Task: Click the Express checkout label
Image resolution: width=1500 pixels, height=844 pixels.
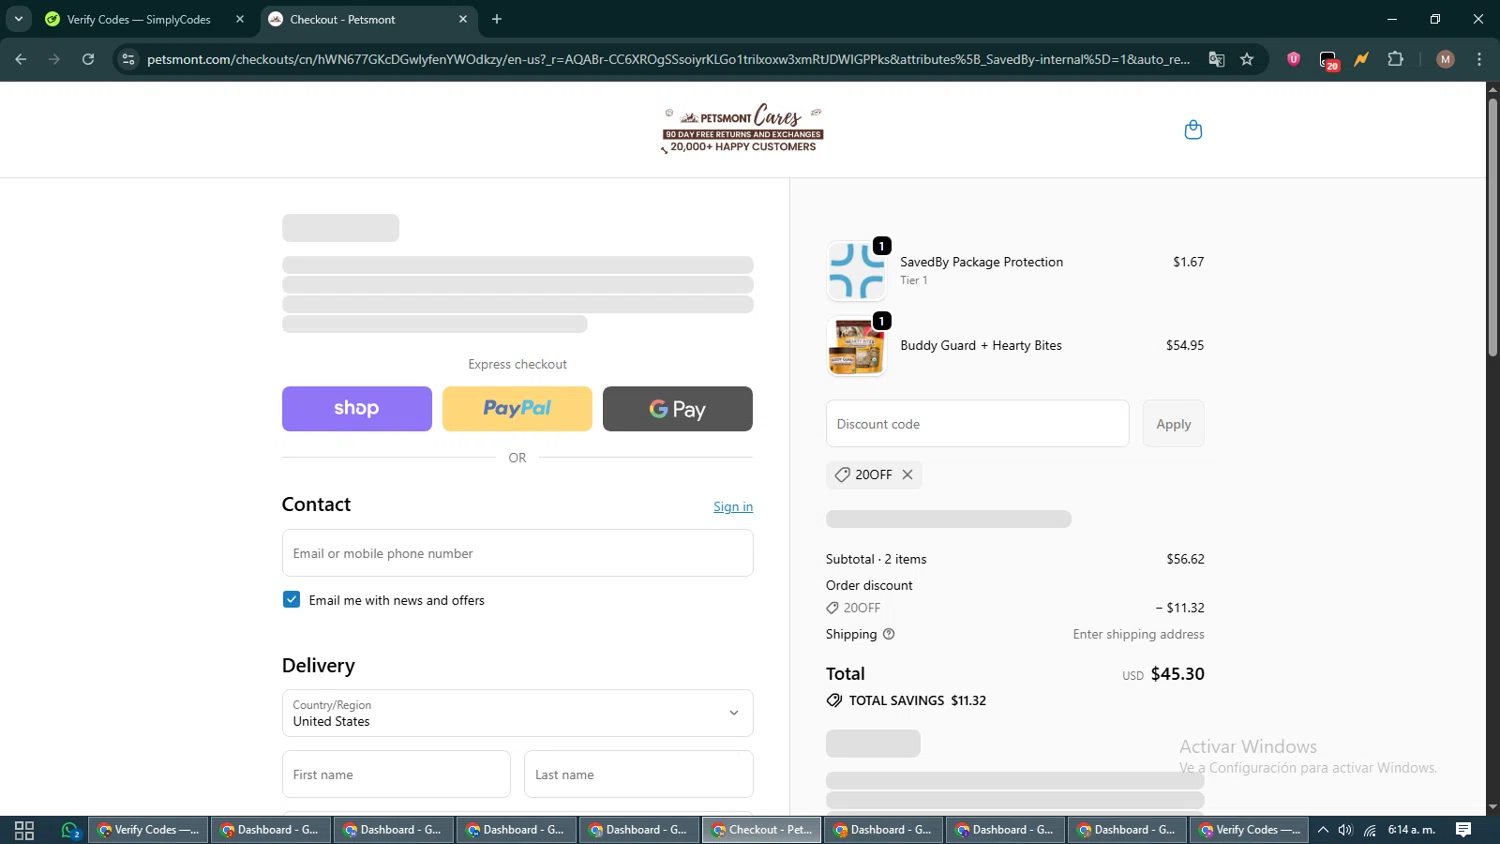Action: pos(517,365)
